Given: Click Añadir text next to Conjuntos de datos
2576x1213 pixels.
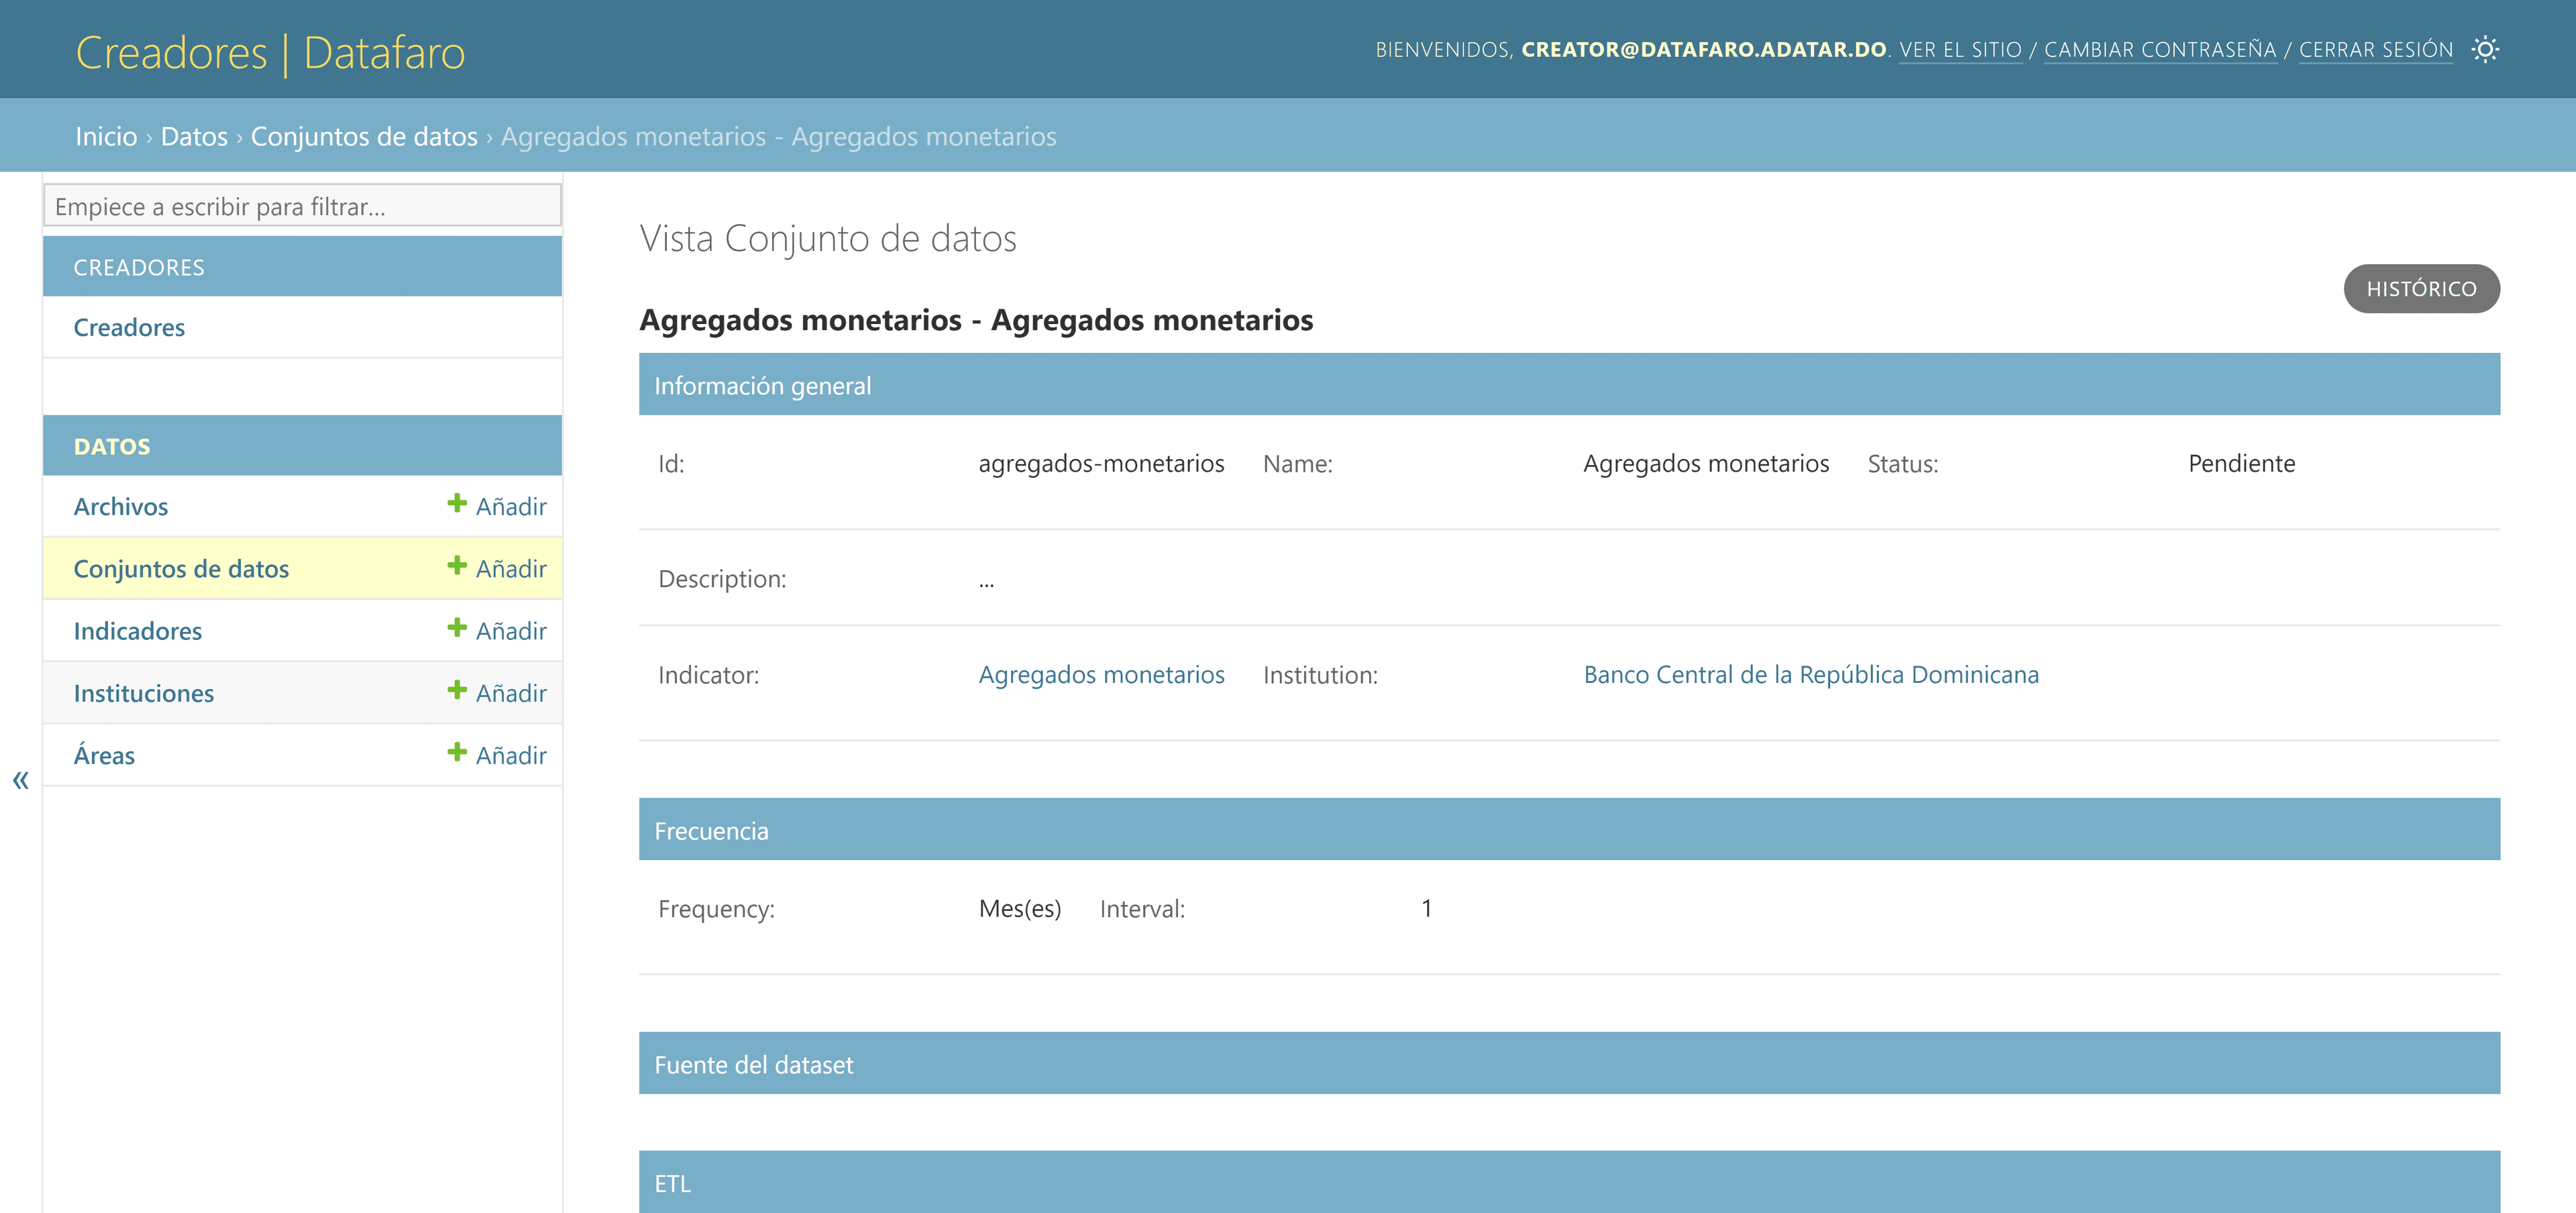Looking at the screenshot, I should click(x=511, y=568).
